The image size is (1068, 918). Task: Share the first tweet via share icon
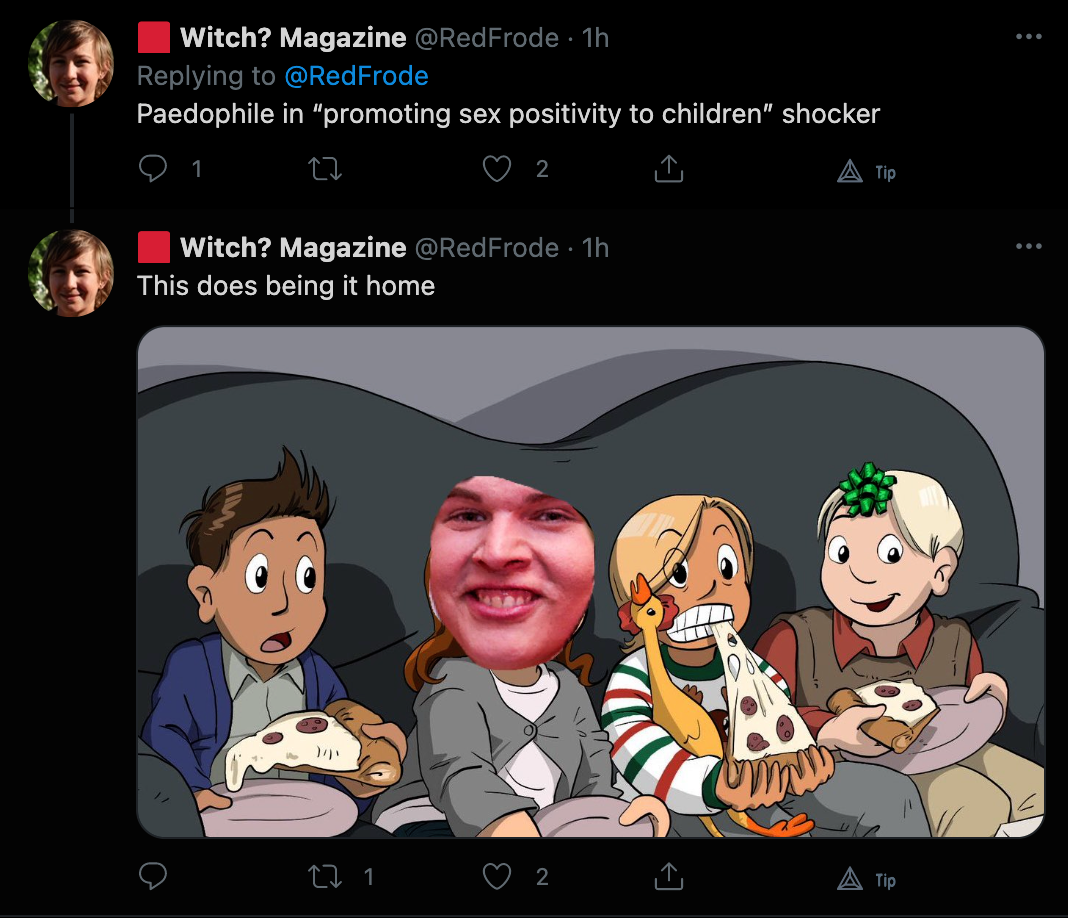click(669, 168)
